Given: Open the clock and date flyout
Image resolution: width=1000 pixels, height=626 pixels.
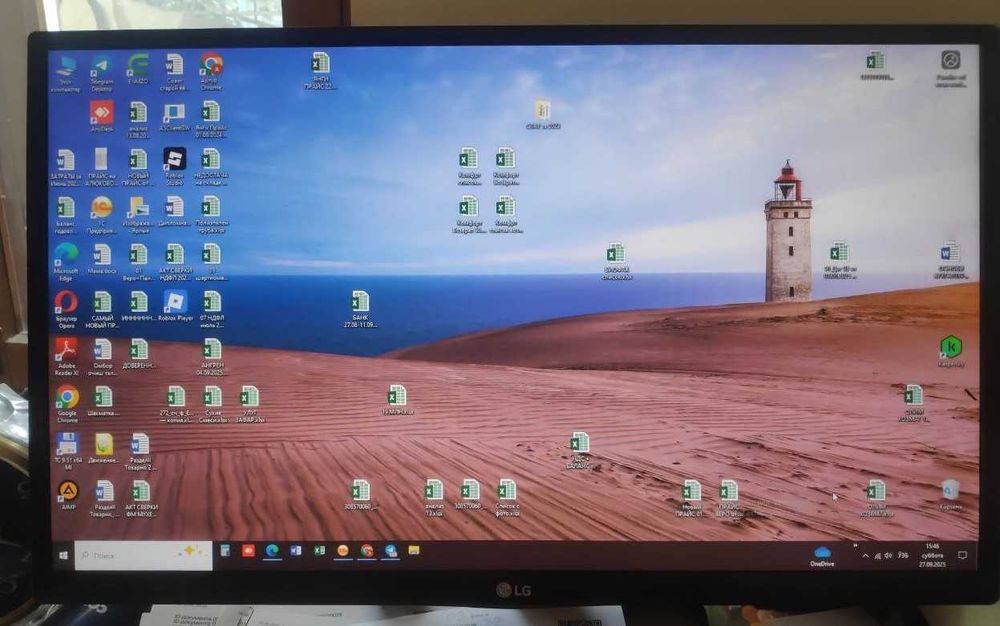Looking at the screenshot, I should (x=932, y=555).
